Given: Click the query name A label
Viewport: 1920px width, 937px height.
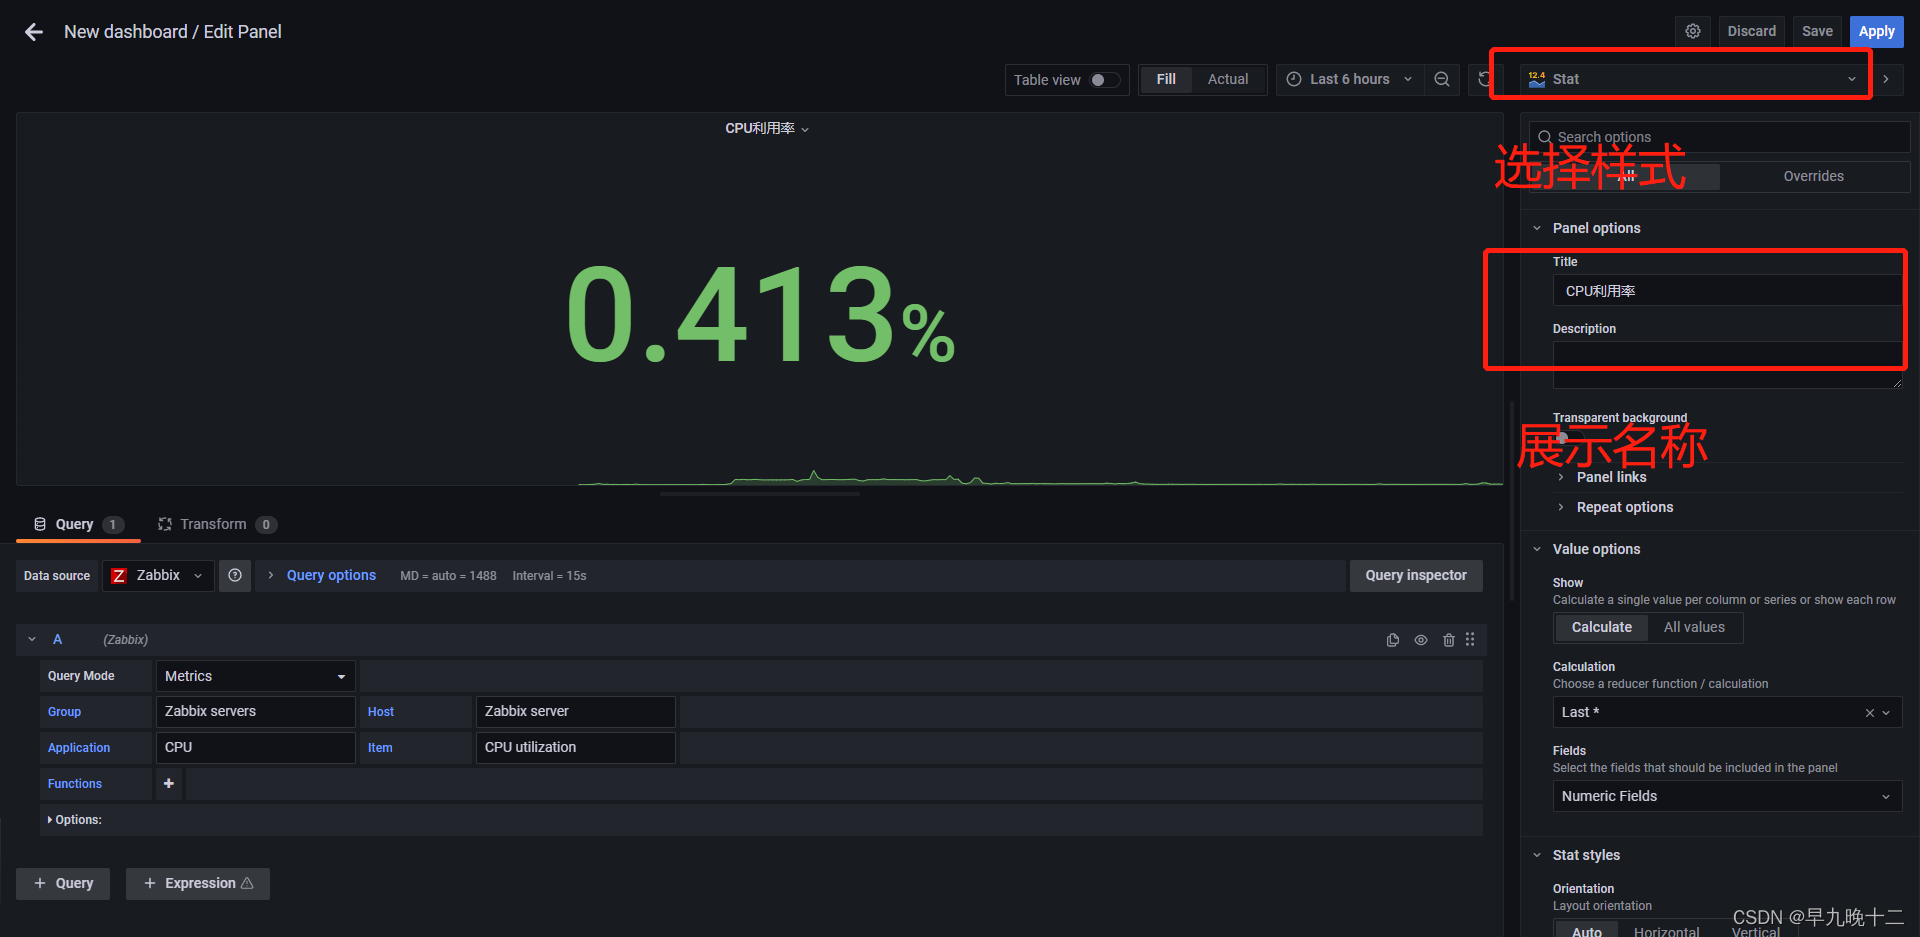Looking at the screenshot, I should [58, 639].
